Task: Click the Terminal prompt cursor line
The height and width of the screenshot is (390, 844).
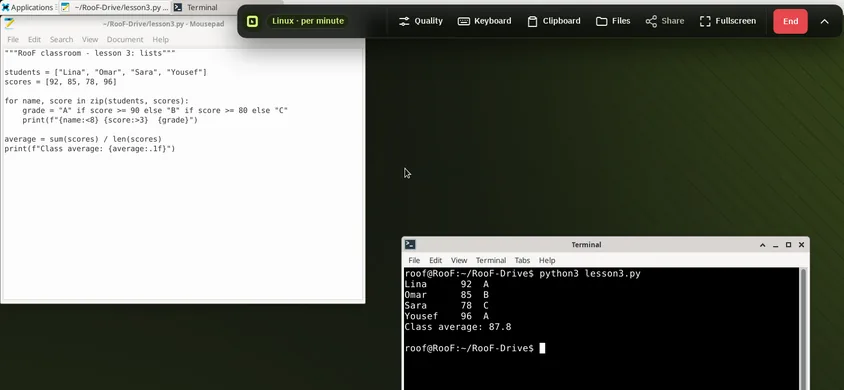Action: [x=475, y=348]
